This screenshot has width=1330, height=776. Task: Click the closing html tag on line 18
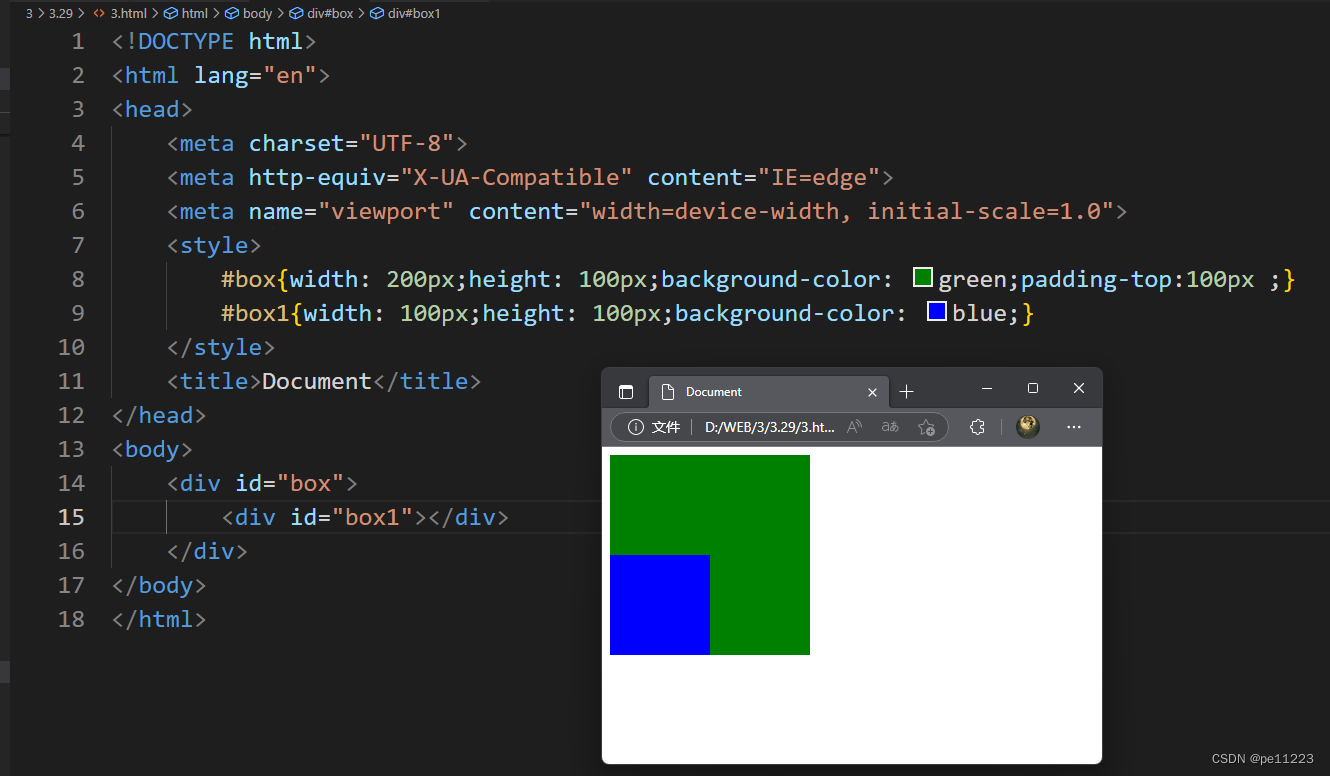(159, 619)
